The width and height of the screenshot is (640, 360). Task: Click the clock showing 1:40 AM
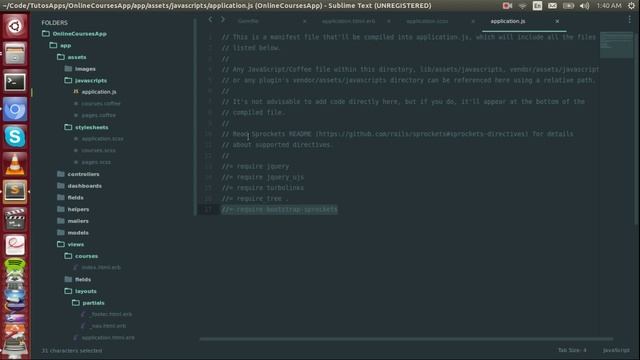click(609, 6)
